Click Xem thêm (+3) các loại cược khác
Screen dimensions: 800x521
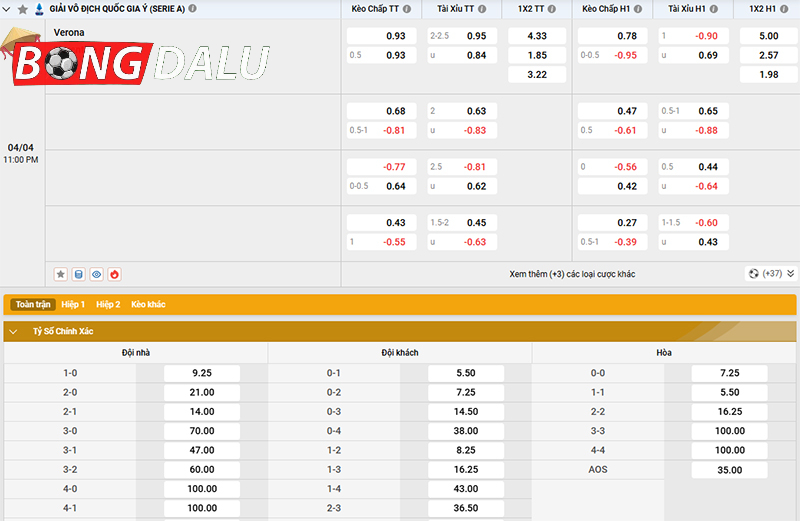[x=571, y=274]
